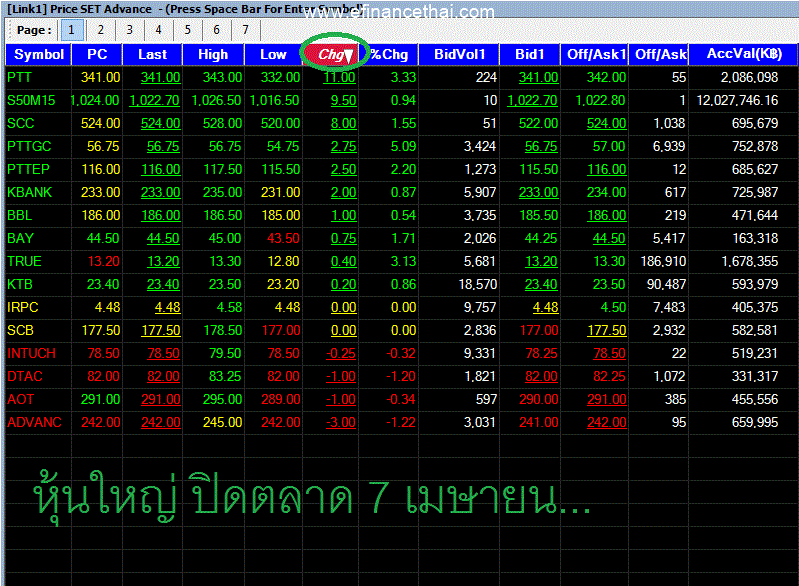Click S50M15 last price 1,022.70
The image size is (799, 586).
(154, 100)
